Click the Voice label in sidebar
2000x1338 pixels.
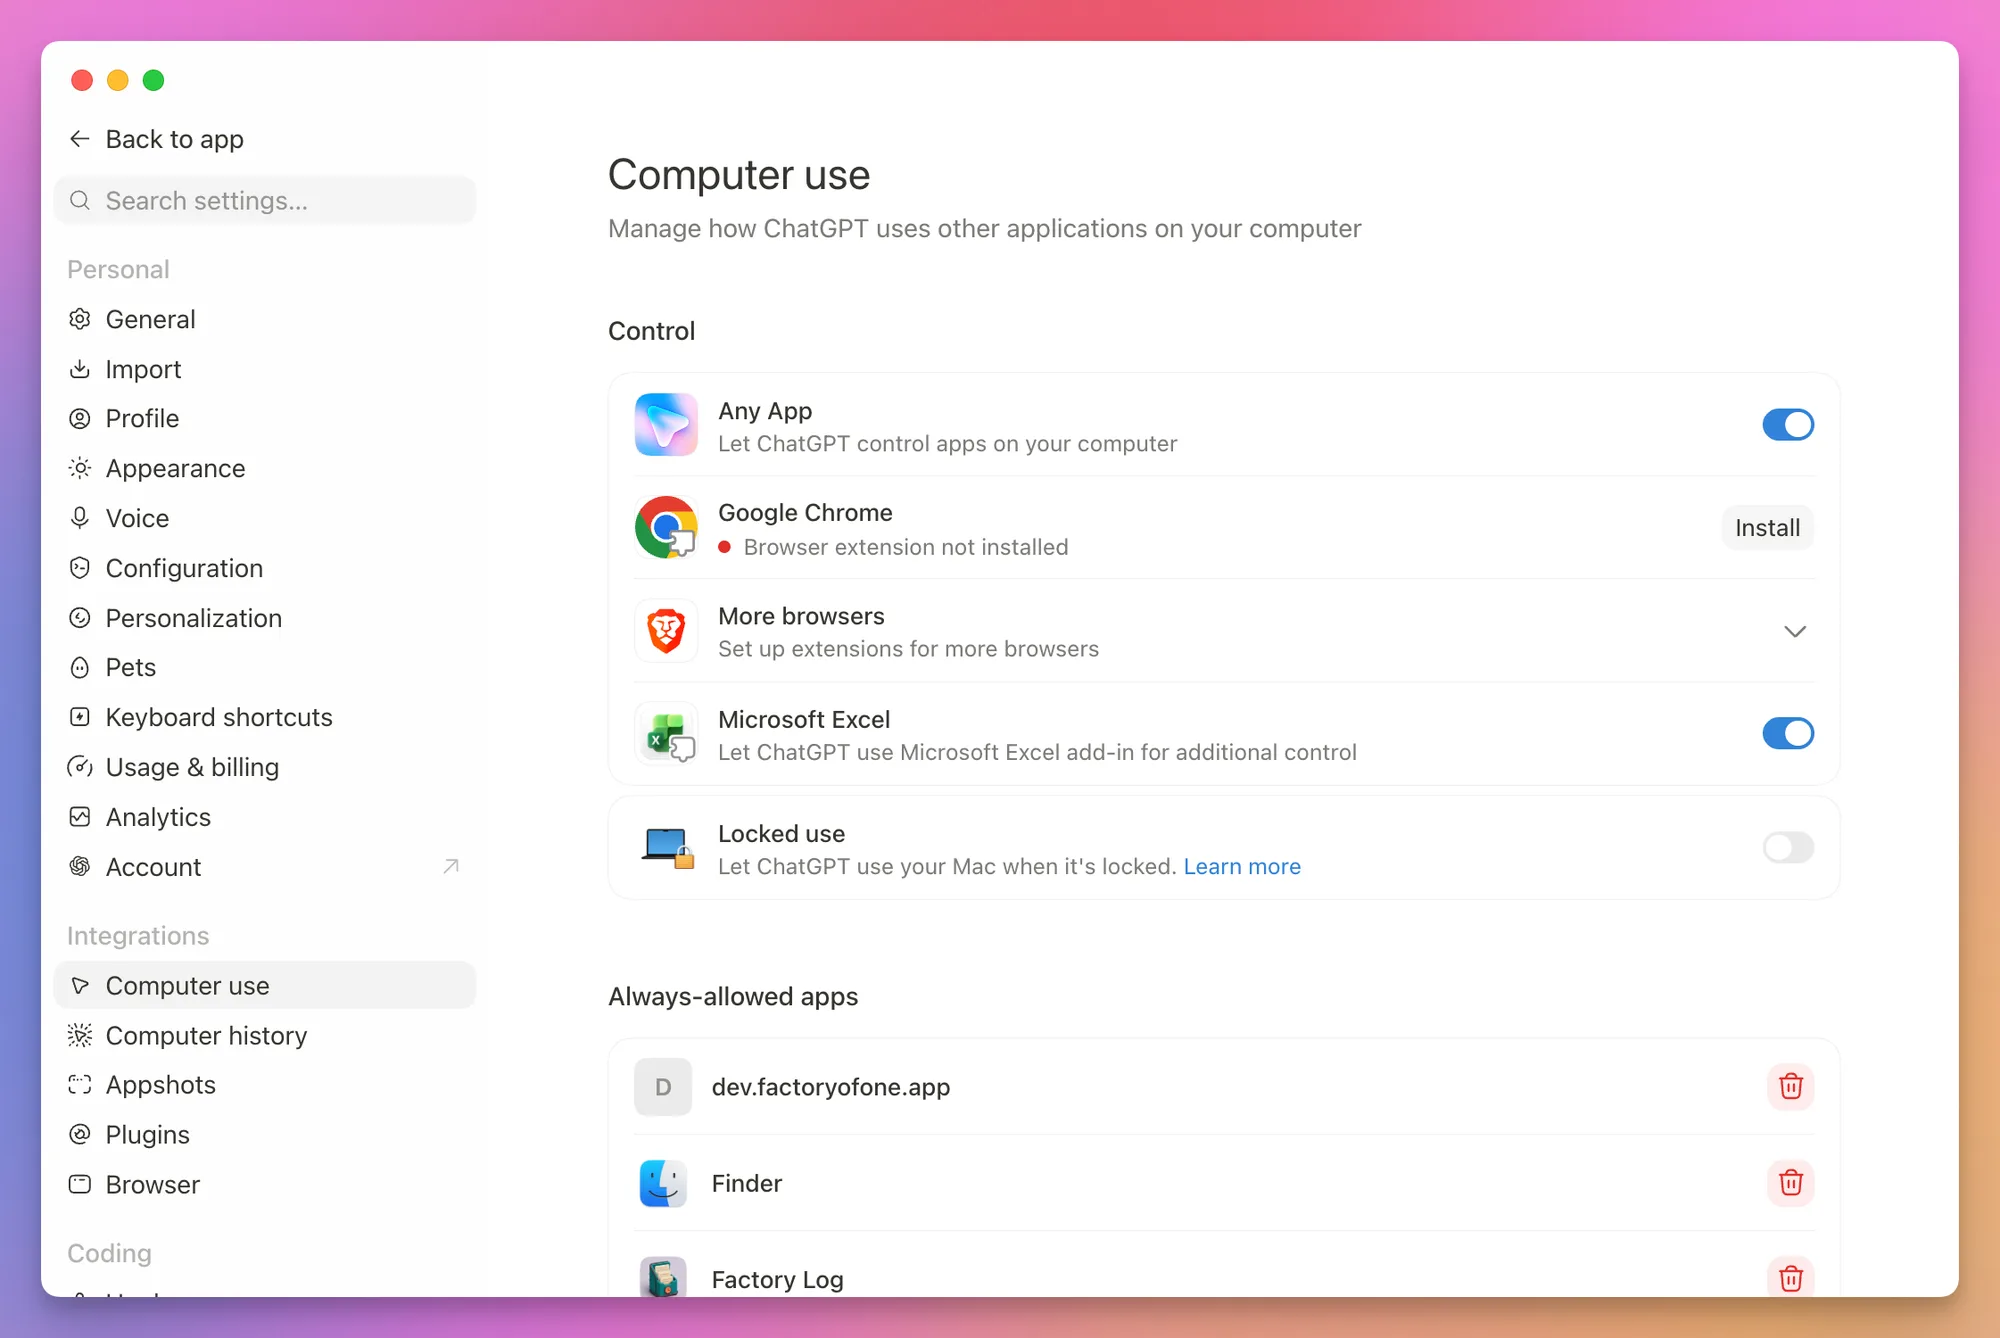click(x=137, y=518)
